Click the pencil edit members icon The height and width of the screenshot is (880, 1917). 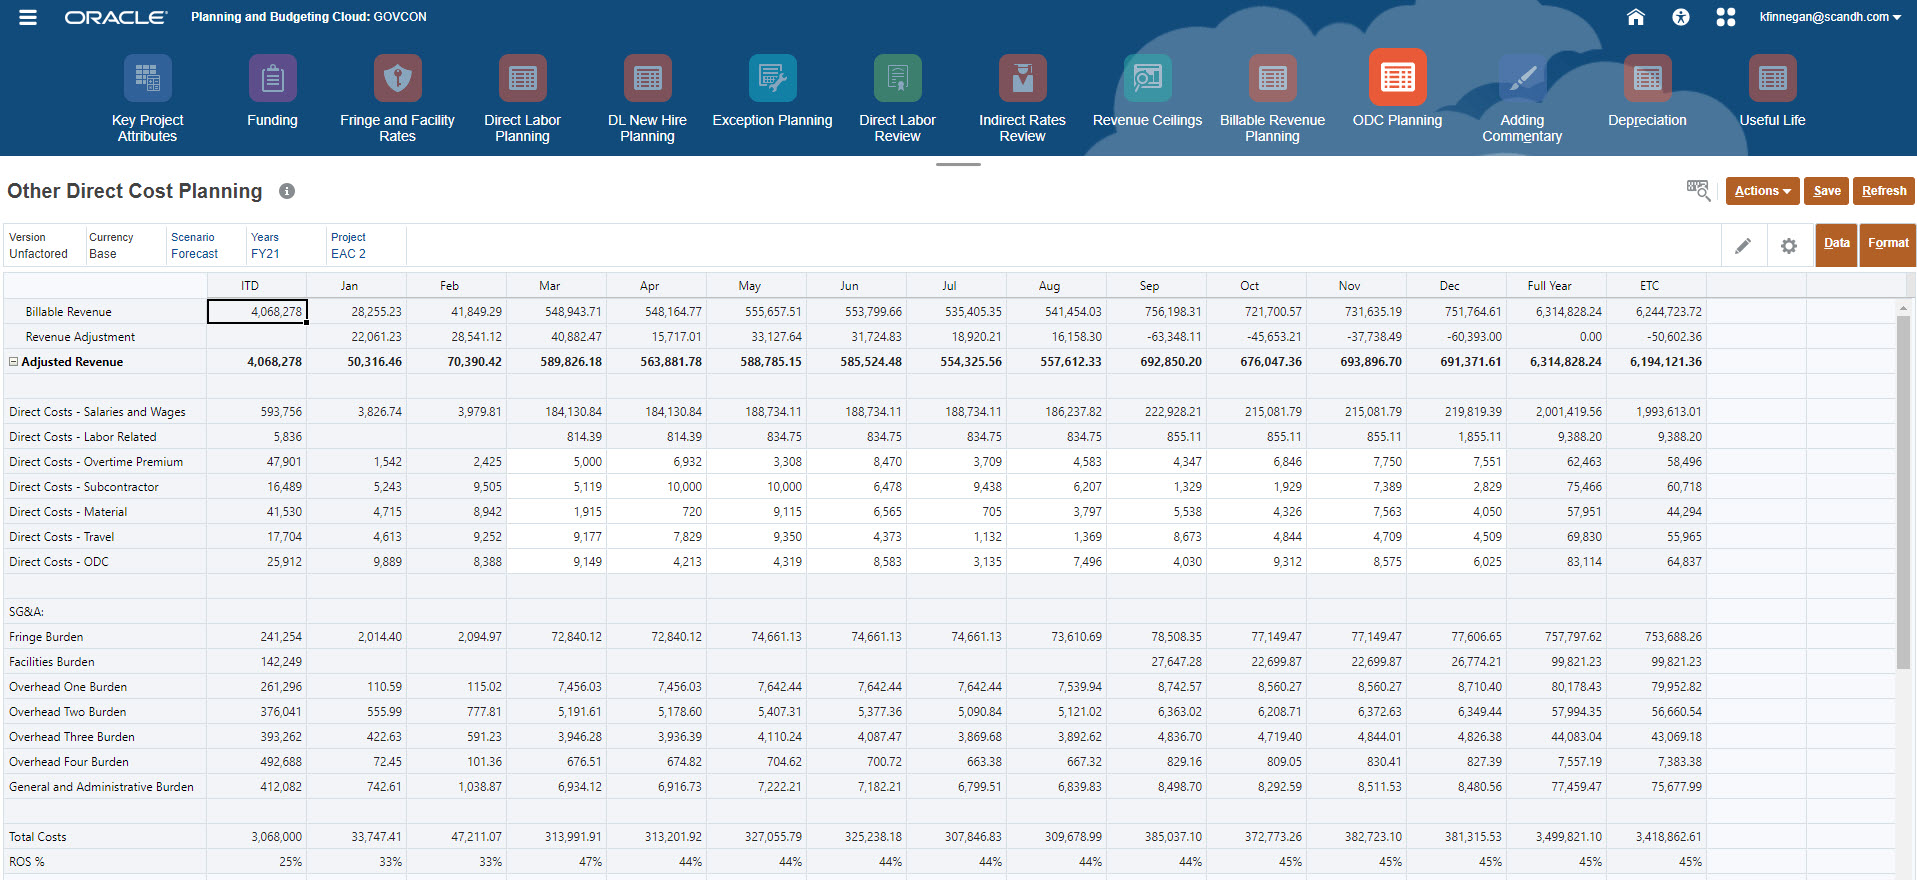pos(1743,246)
